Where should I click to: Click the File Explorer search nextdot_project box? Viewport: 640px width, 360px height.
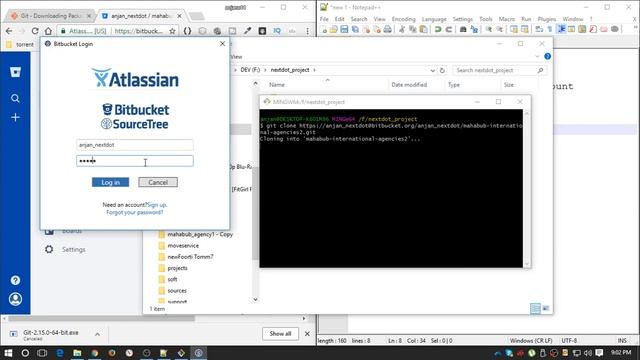coord(499,70)
